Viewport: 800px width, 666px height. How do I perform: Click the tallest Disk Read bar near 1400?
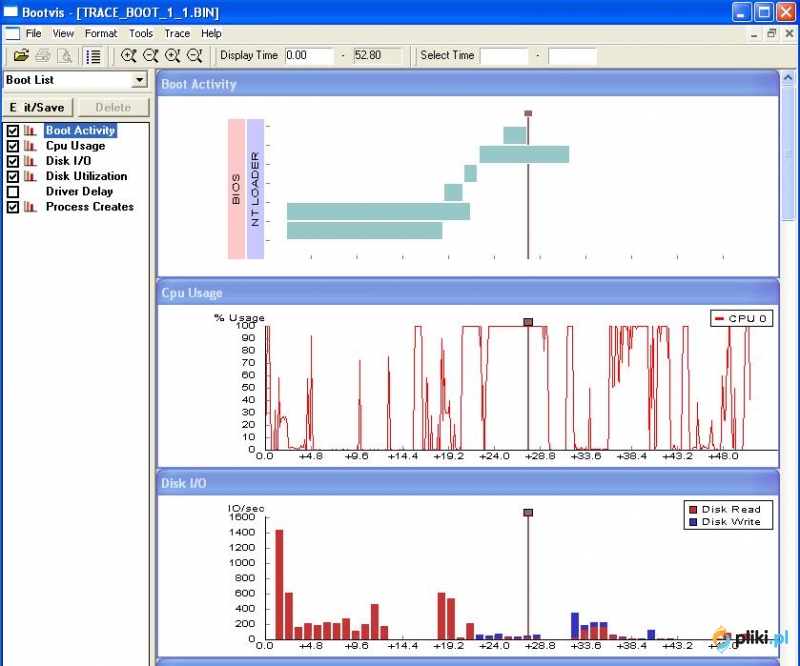(x=279, y=584)
